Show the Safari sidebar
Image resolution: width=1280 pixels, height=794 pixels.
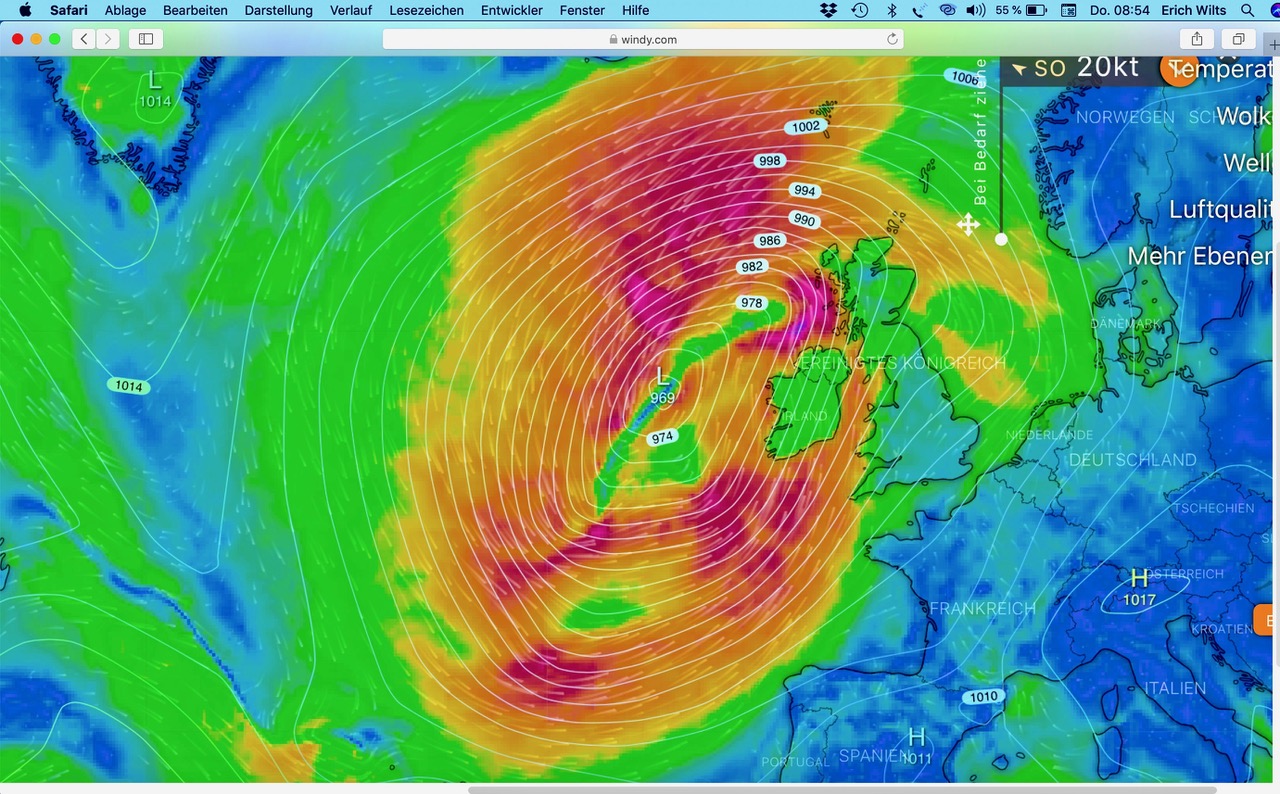click(146, 39)
